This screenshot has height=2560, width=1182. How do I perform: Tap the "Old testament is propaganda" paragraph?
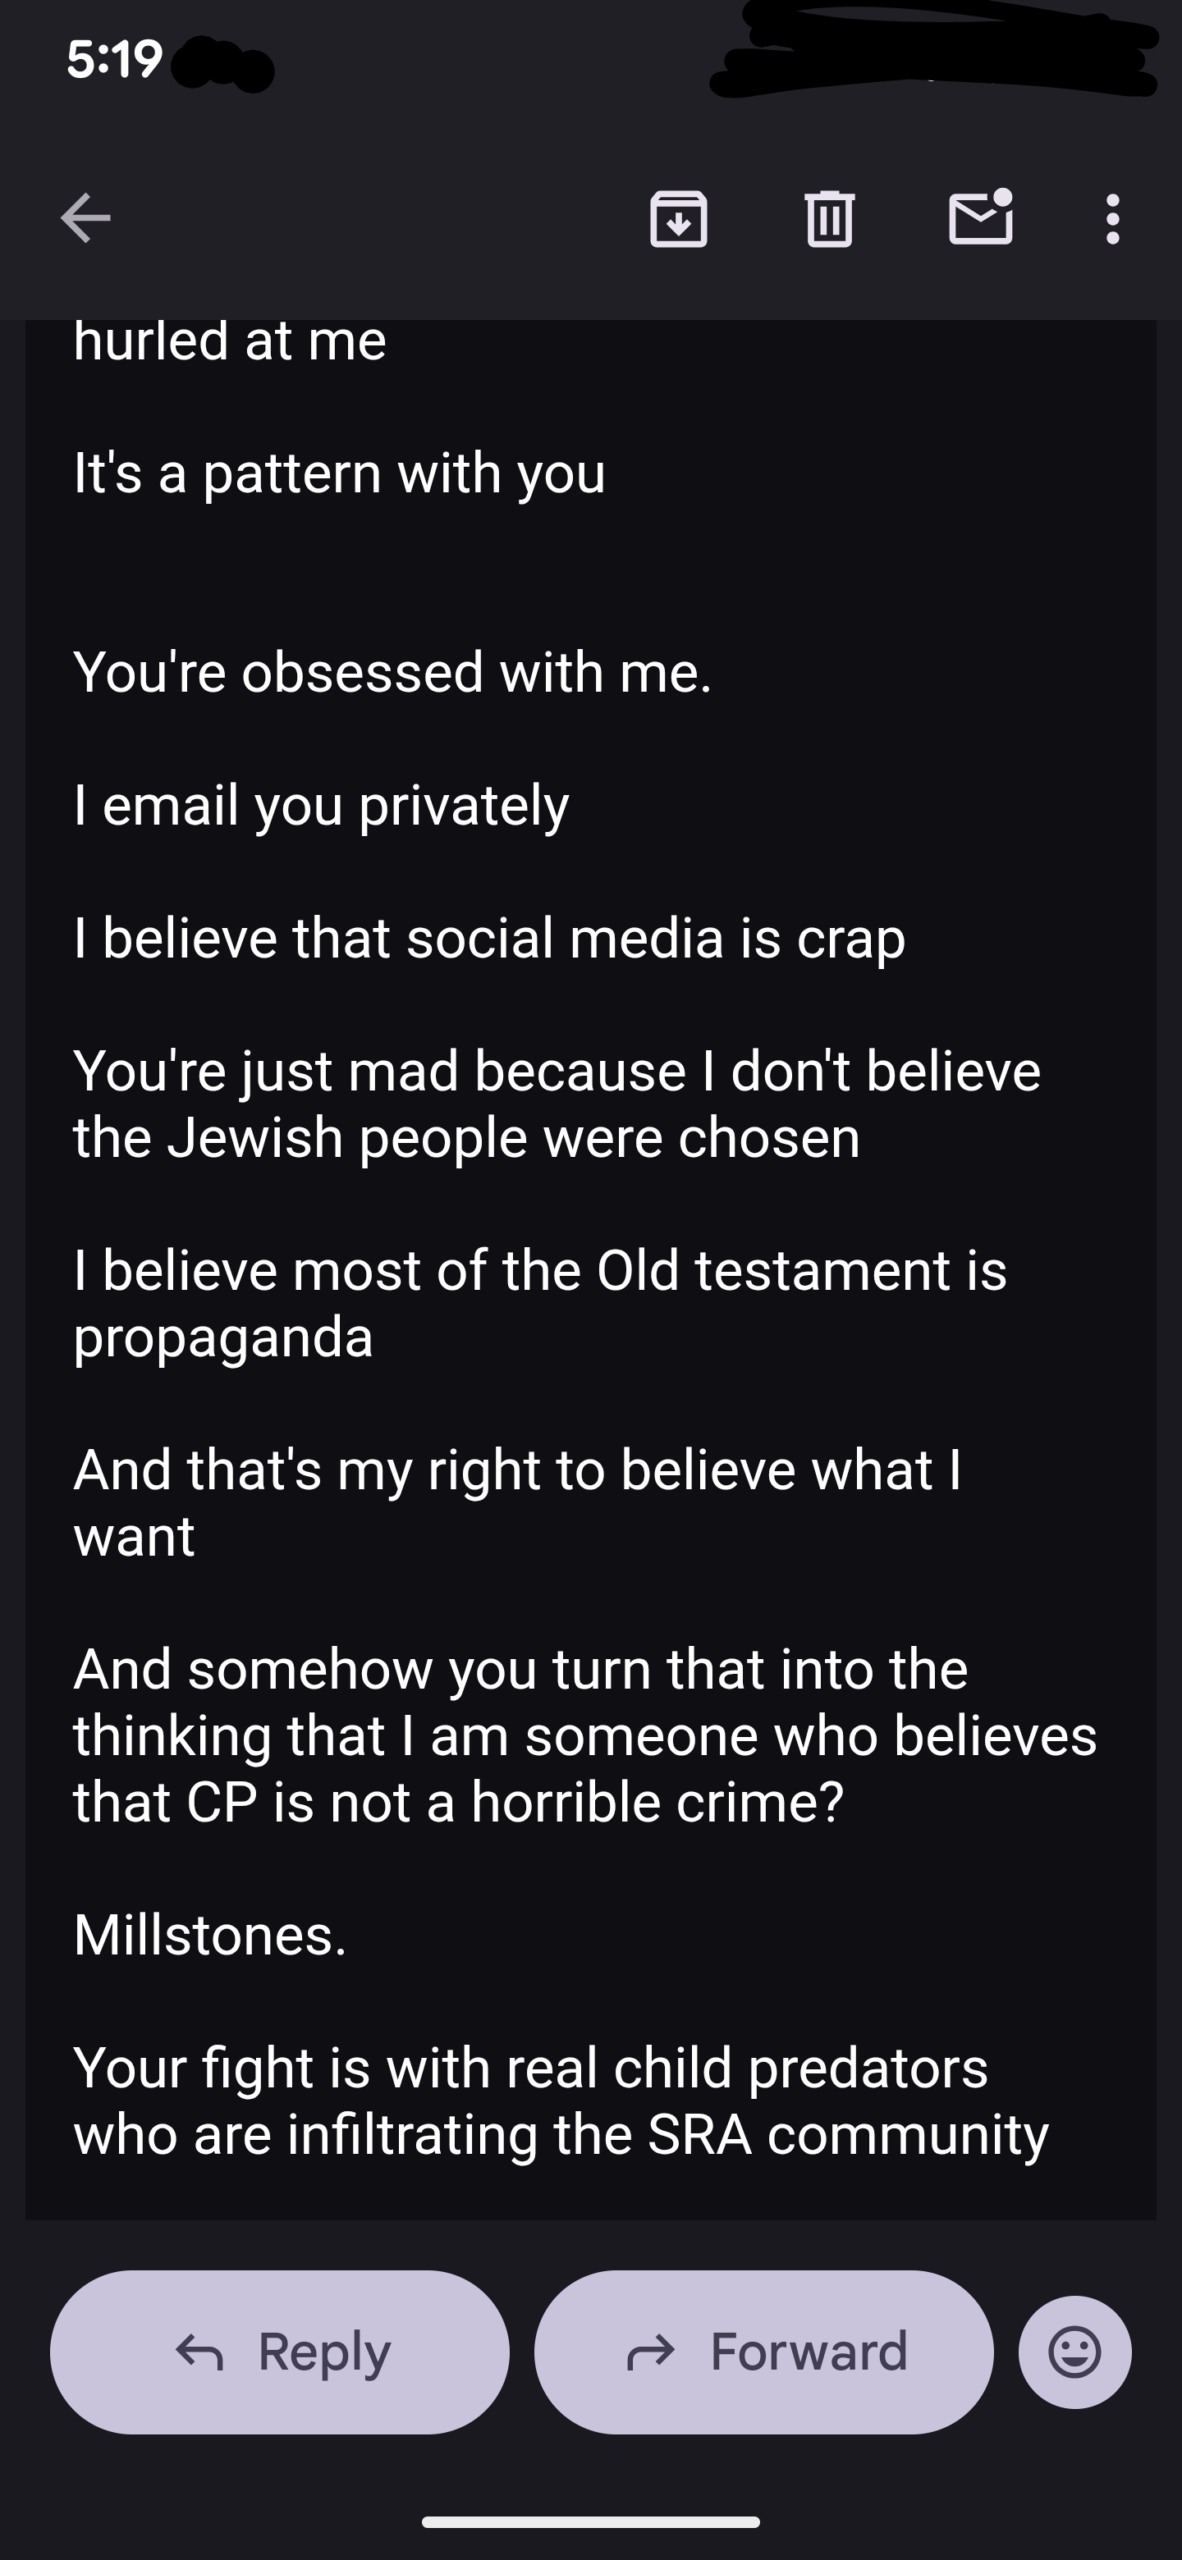click(539, 1303)
